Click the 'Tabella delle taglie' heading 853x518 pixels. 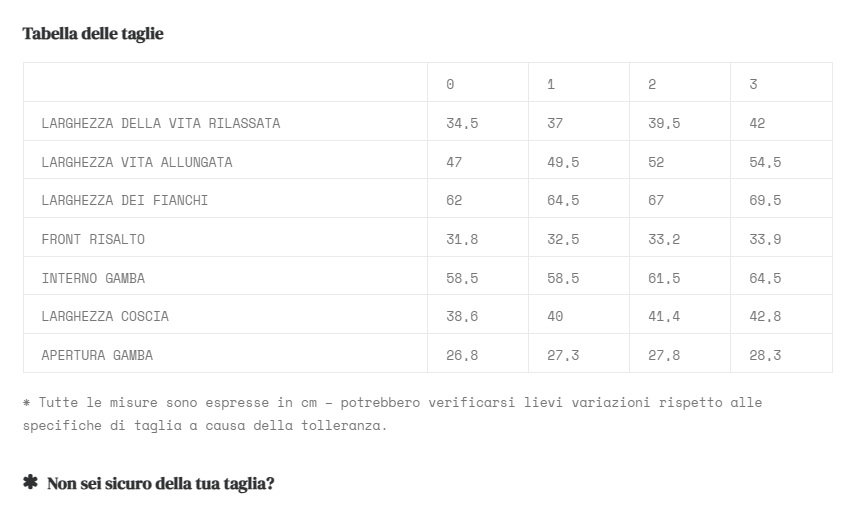coord(93,34)
